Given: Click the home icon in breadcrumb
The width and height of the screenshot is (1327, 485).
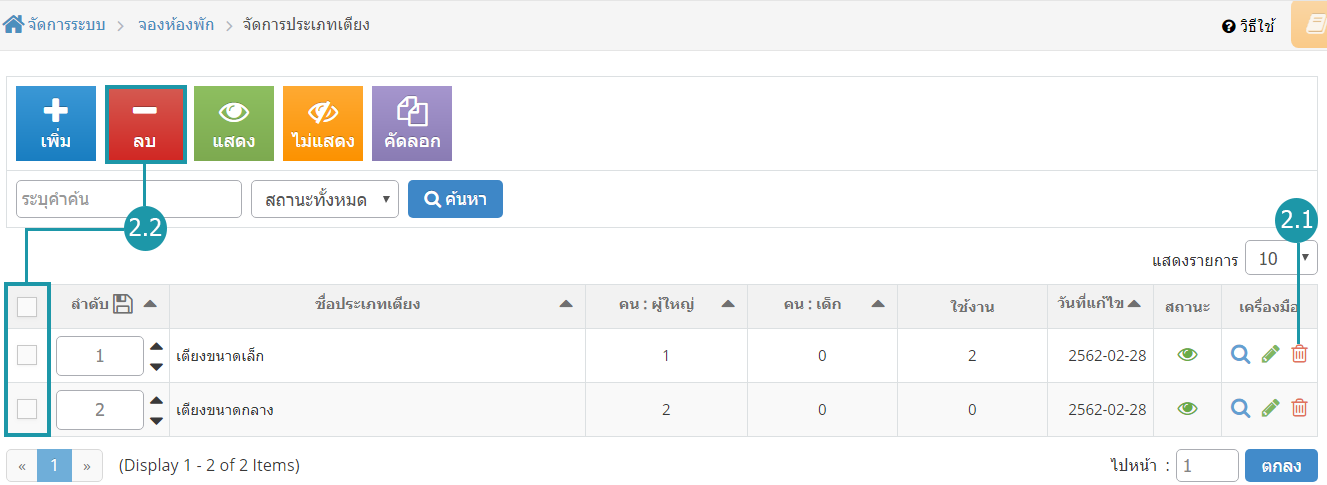Looking at the screenshot, I should click(x=14, y=24).
